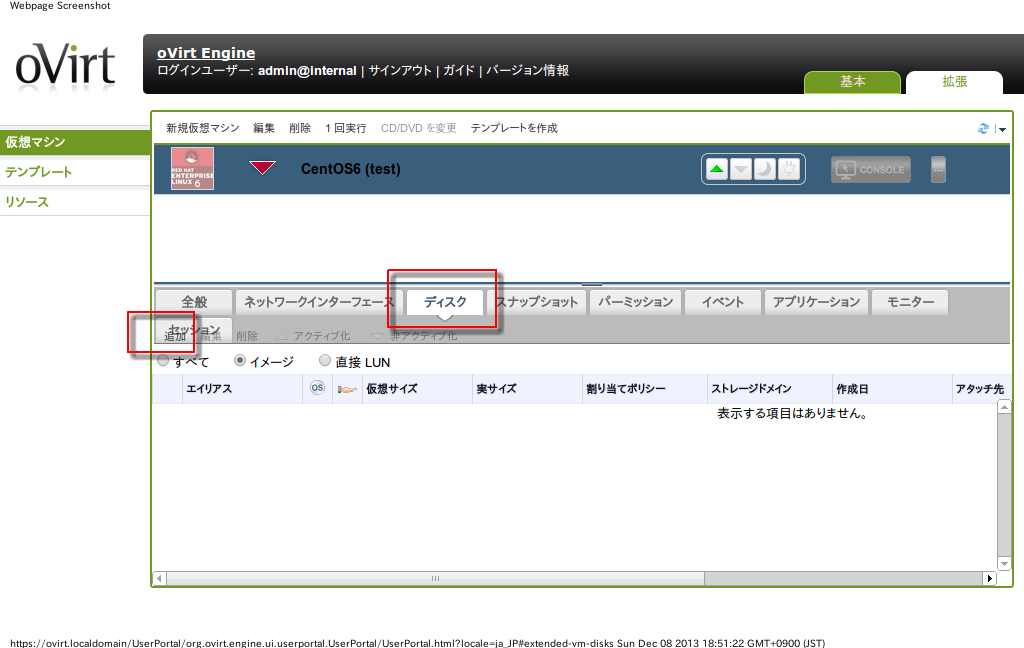Open the dropdown arrow beside the refresh icon

pyautogui.click(x=1002, y=130)
